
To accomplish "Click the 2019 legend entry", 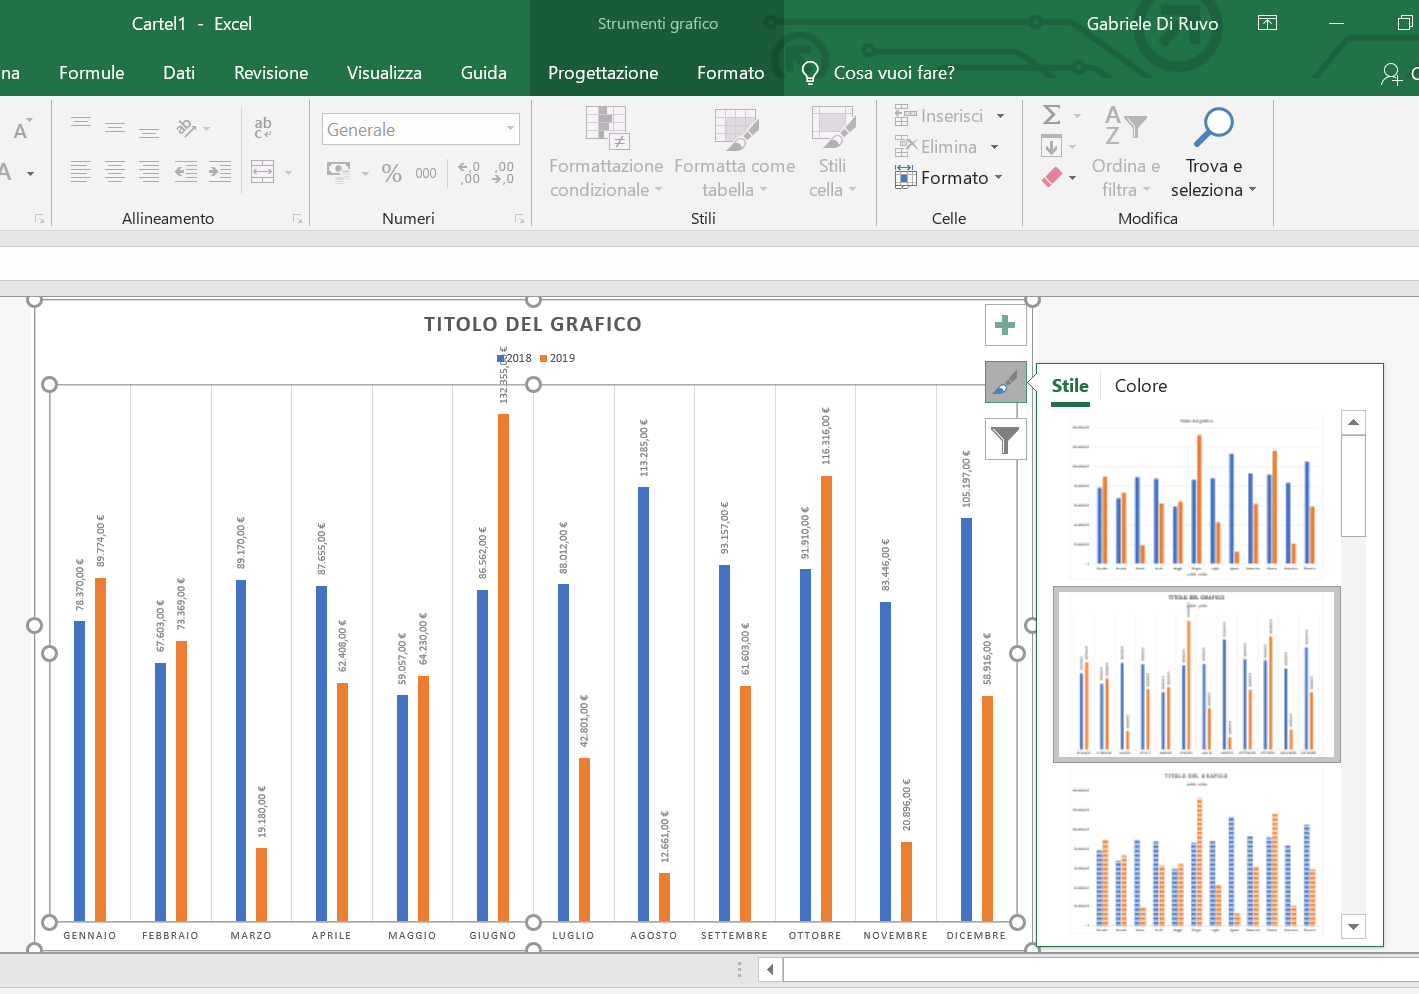I will coord(557,358).
